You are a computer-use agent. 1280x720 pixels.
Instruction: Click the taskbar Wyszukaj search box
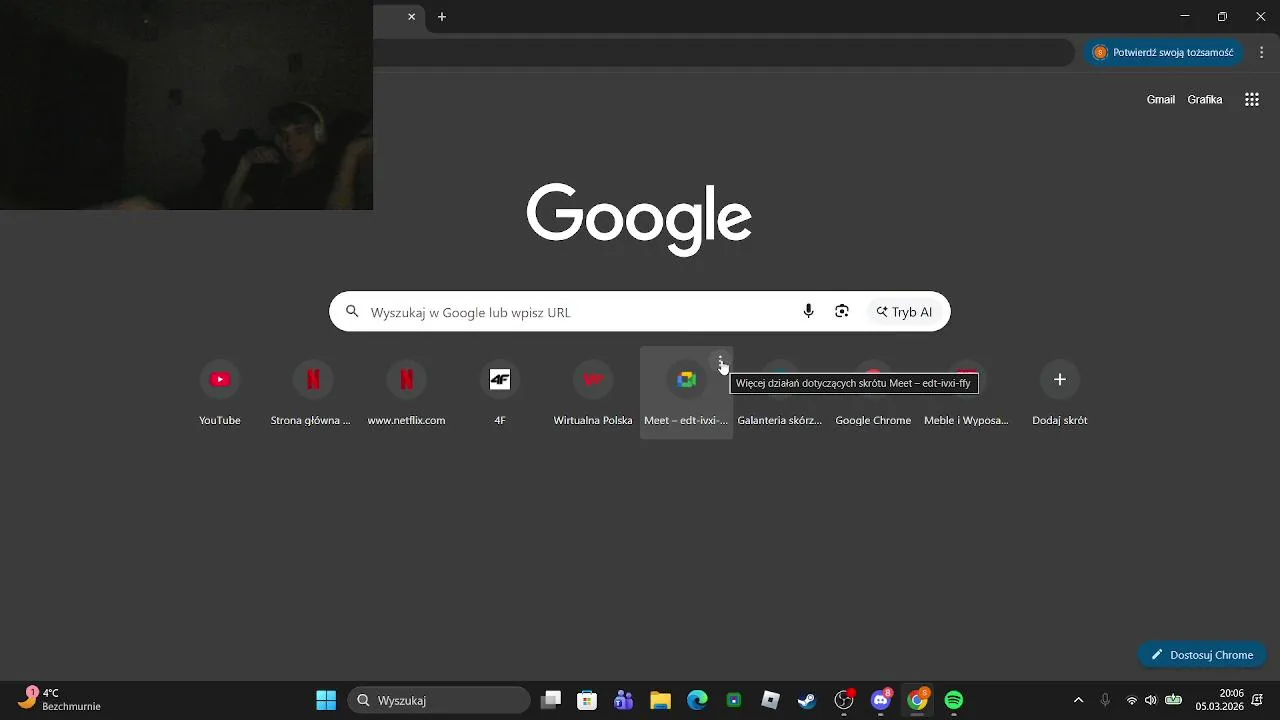pyautogui.click(x=439, y=700)
